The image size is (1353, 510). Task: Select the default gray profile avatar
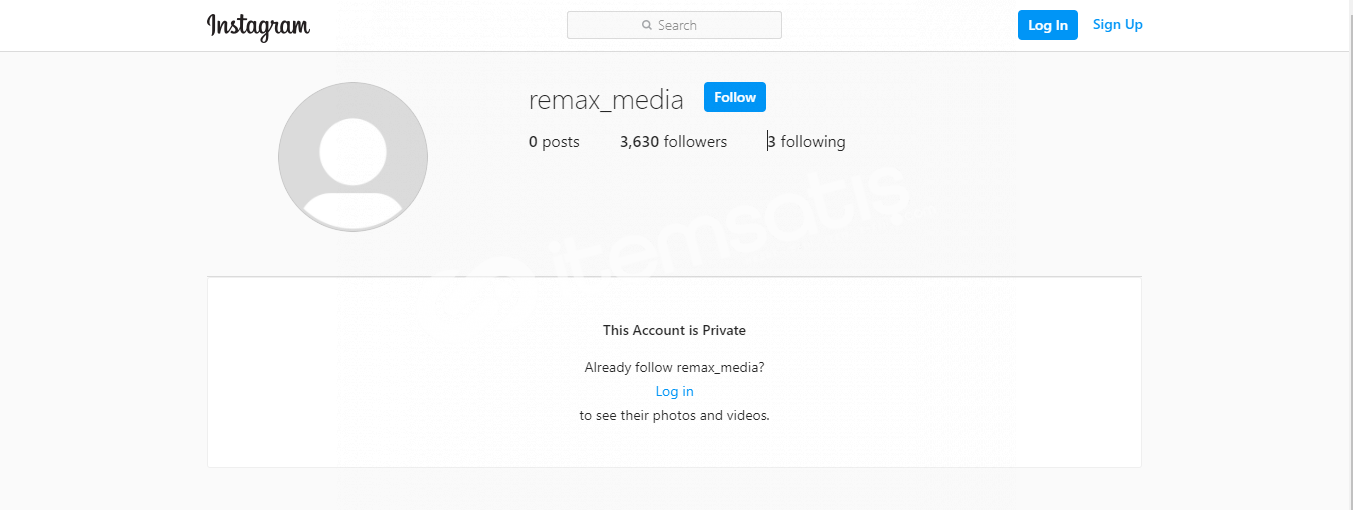(353, 157)
